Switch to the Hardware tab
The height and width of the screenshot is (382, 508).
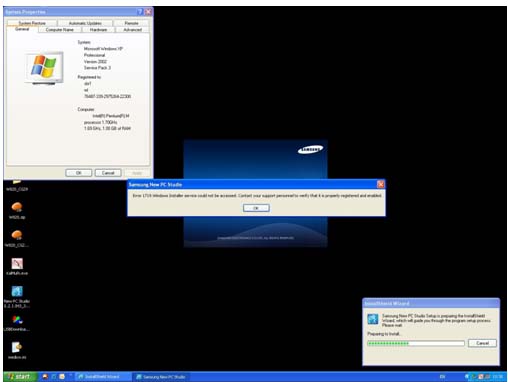pos(98,30)
